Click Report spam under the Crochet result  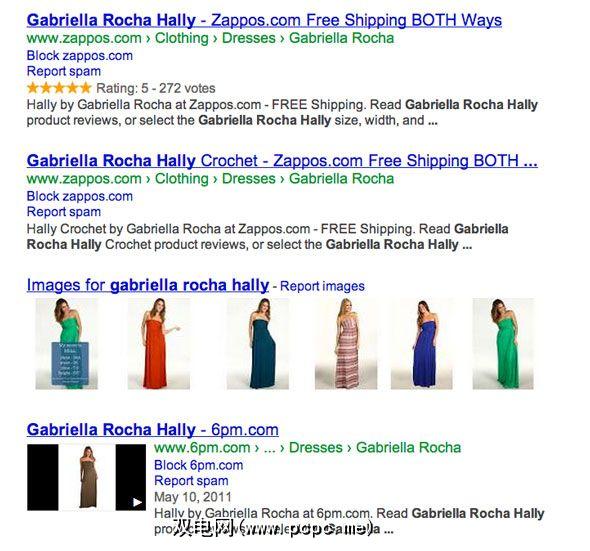pos(64,212)
